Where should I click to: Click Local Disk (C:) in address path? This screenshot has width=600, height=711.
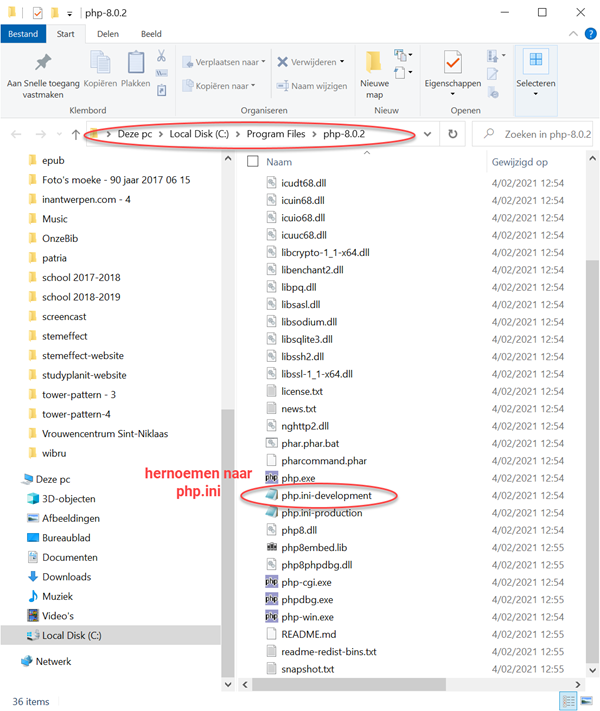click(199, 134)
